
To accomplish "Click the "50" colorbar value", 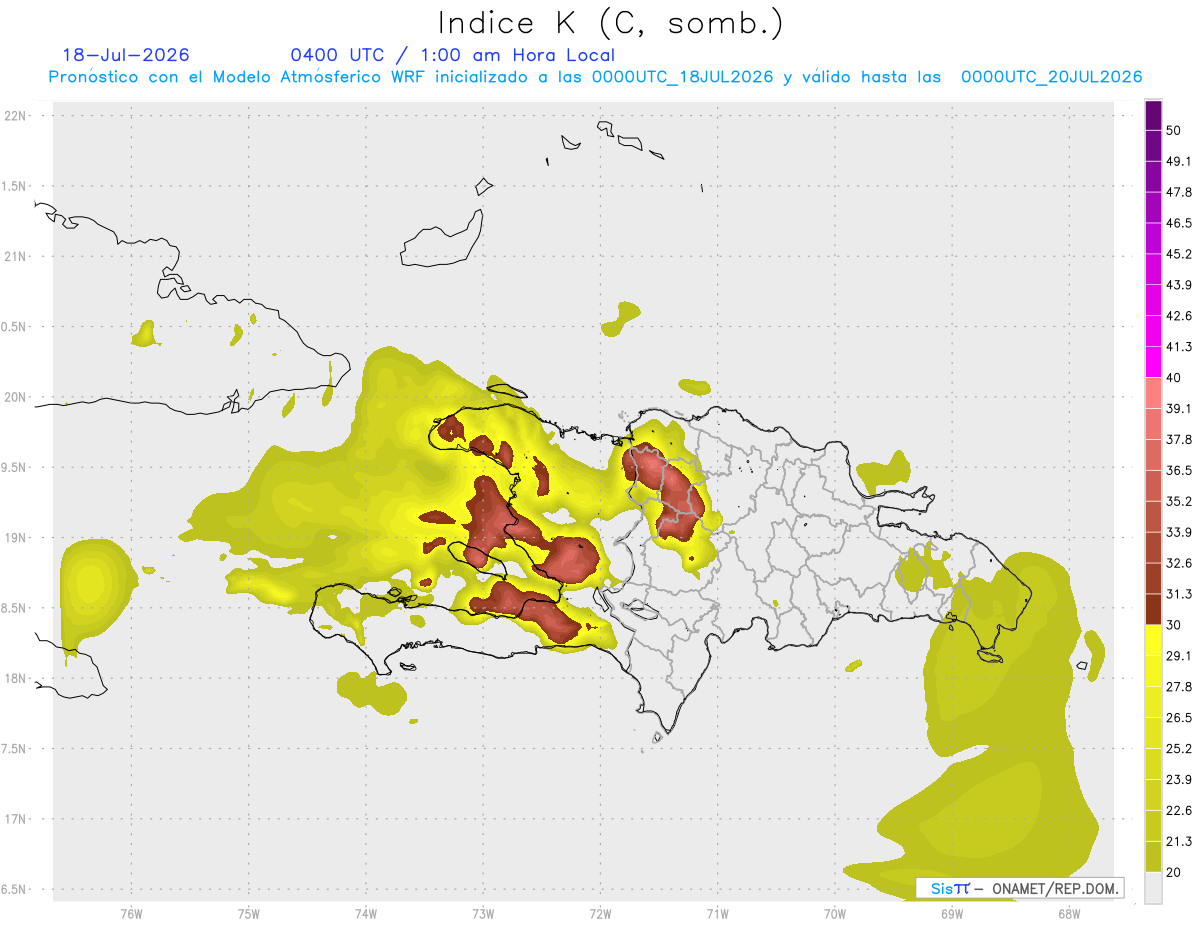I will [1174, 130].
